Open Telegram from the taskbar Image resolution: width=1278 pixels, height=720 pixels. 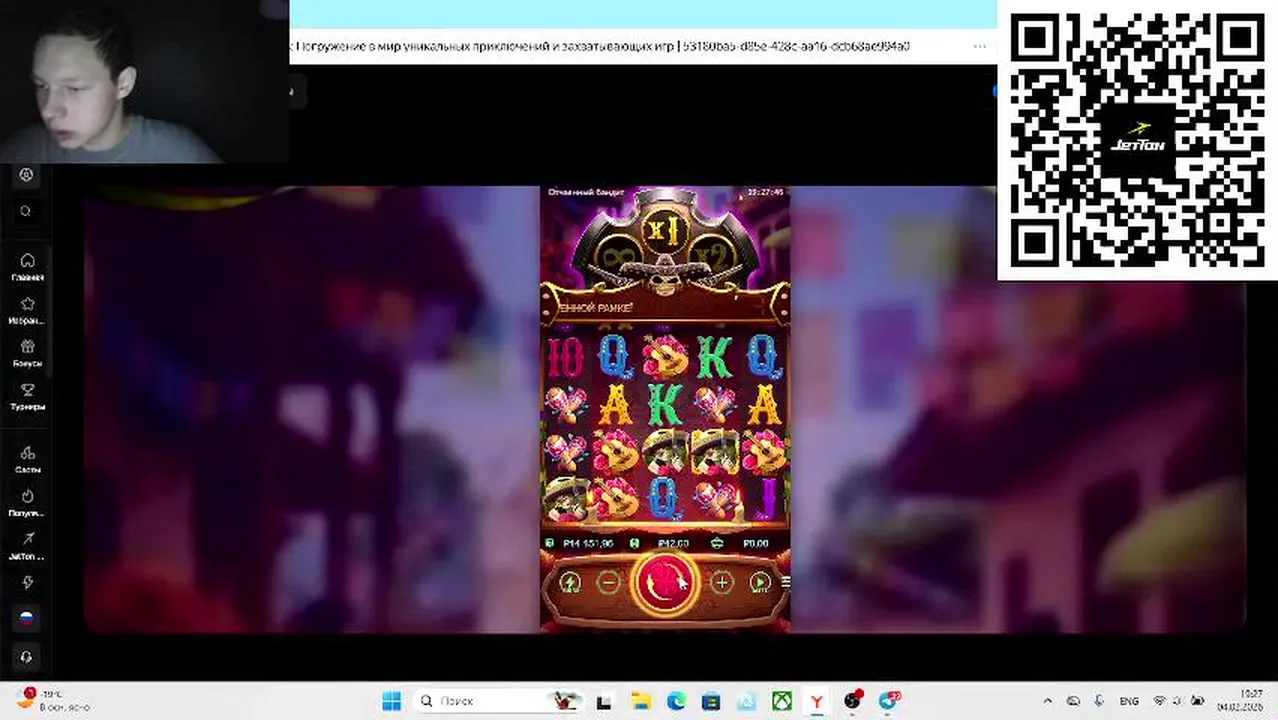point(888,701)
